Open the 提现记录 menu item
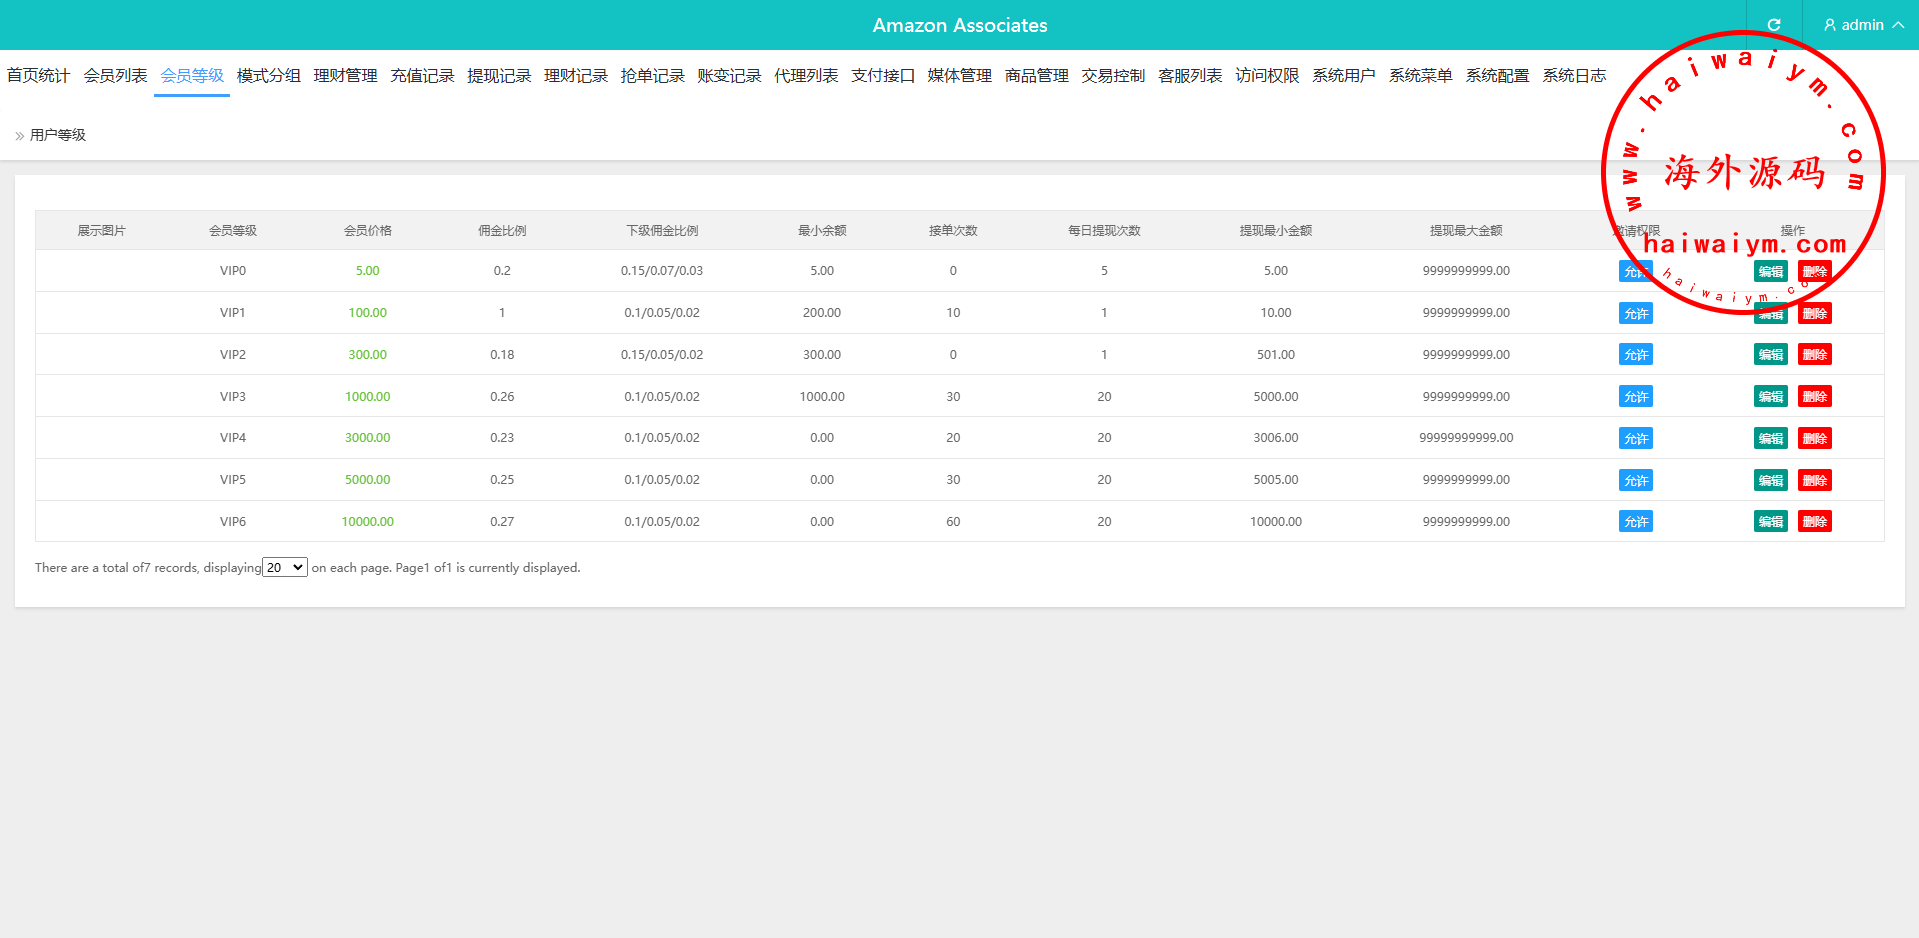Viewport: 1919px width, 938px height. 499,76
